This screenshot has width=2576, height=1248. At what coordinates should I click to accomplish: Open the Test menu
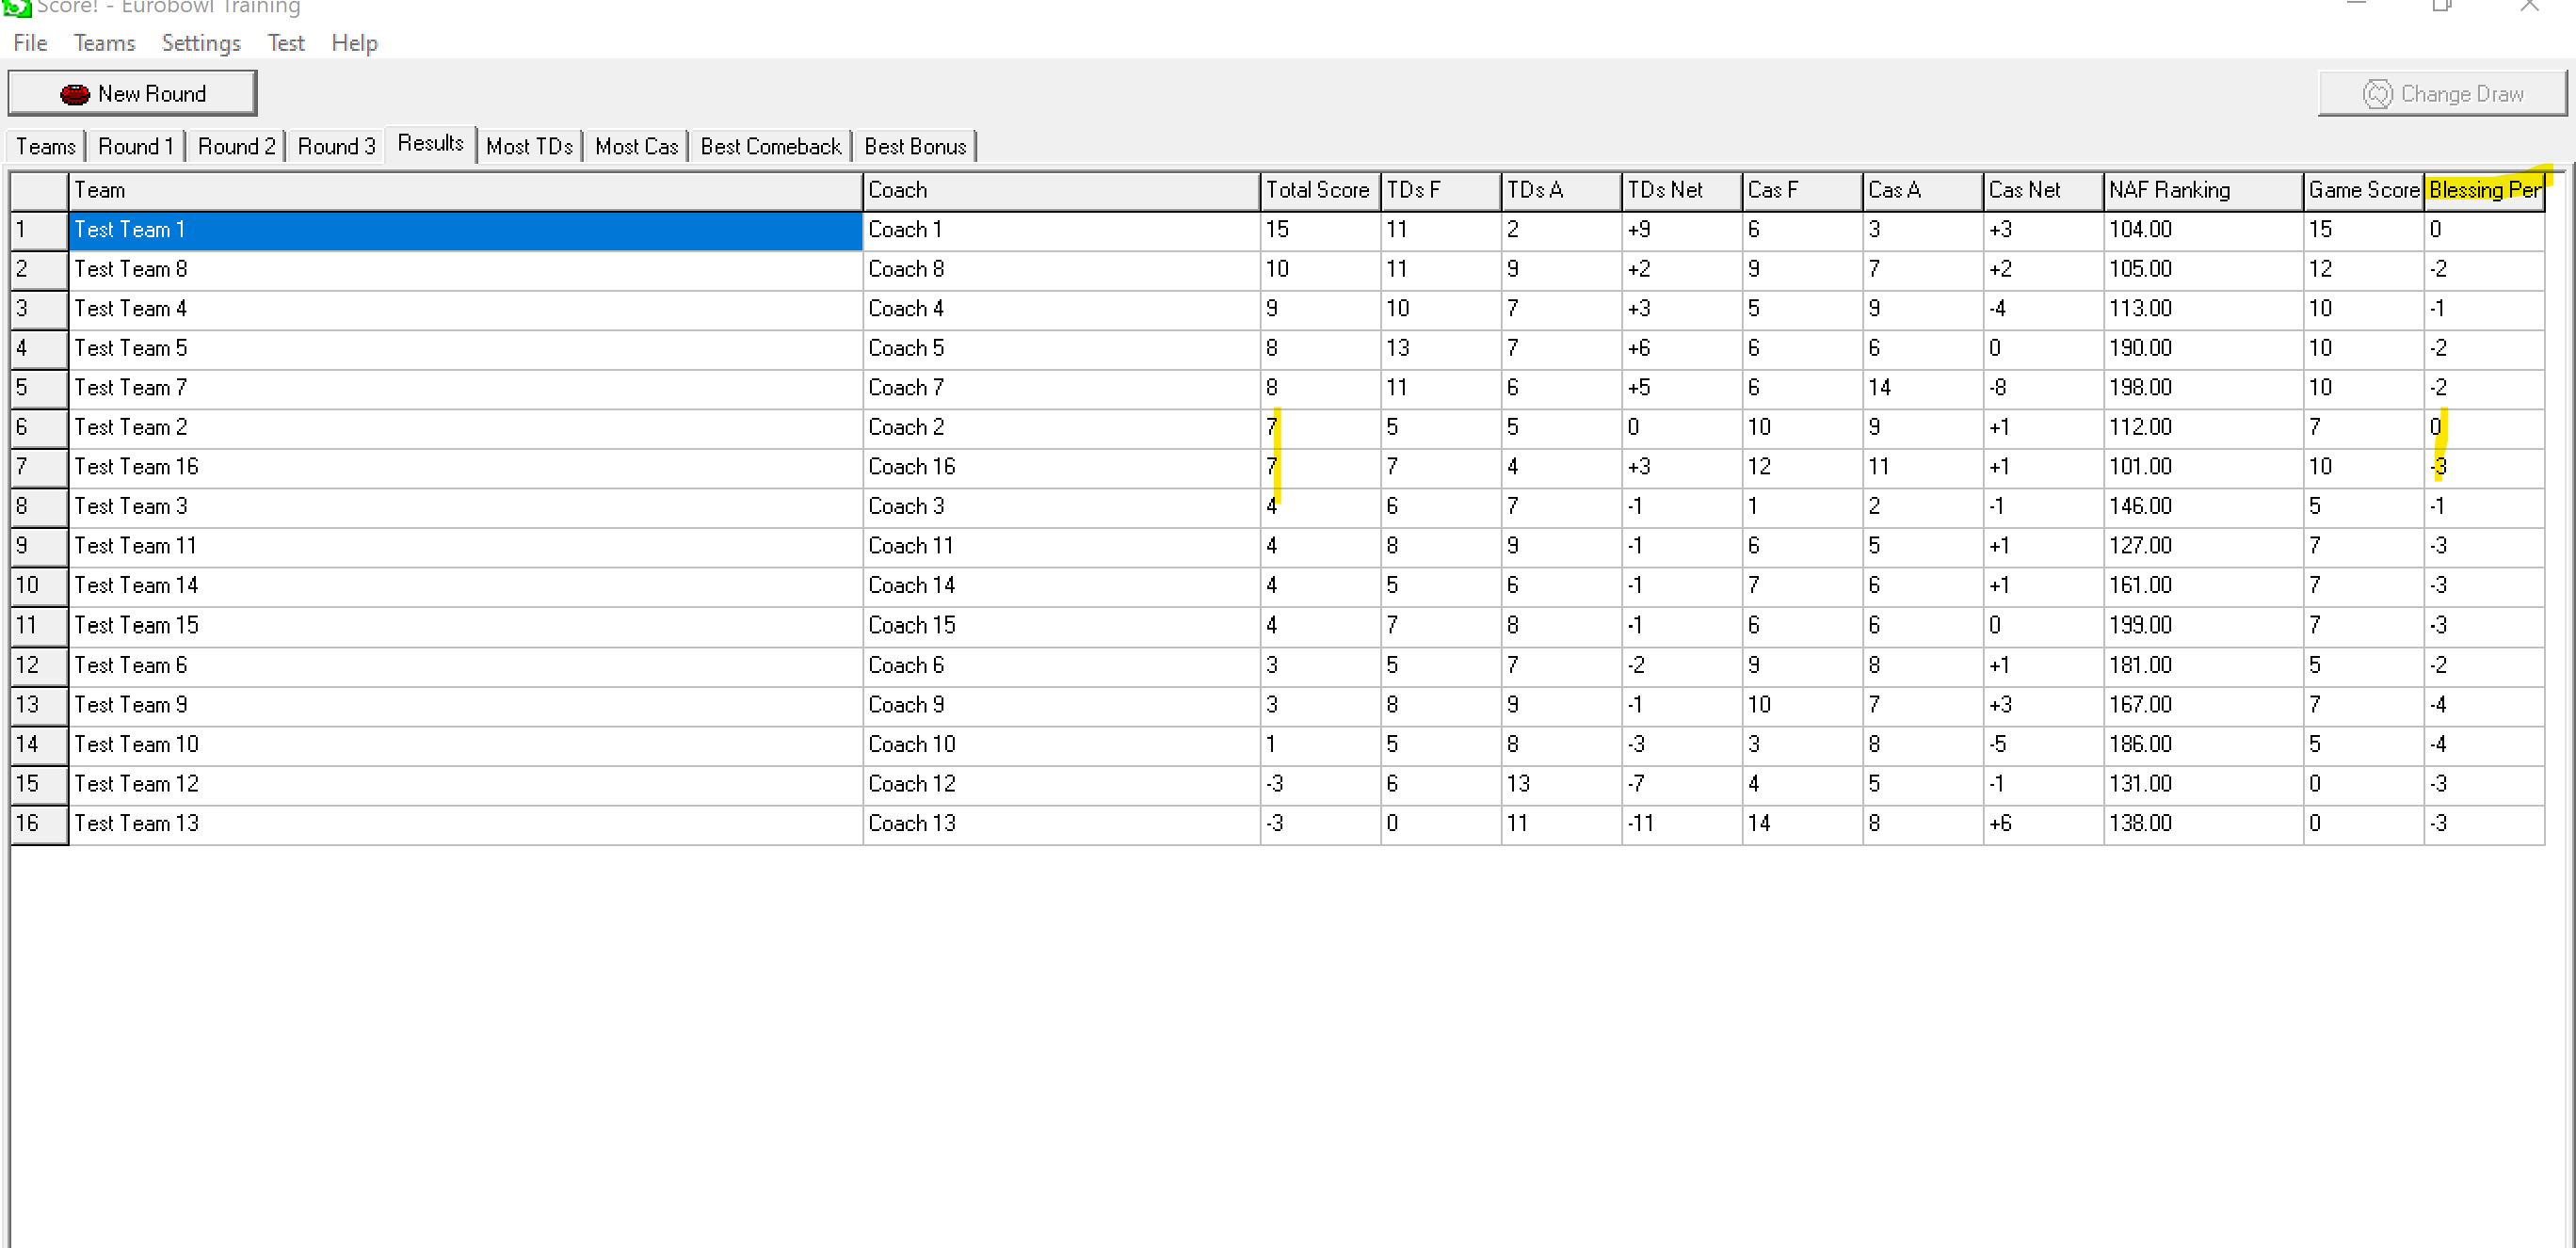[x=285, y=43]
